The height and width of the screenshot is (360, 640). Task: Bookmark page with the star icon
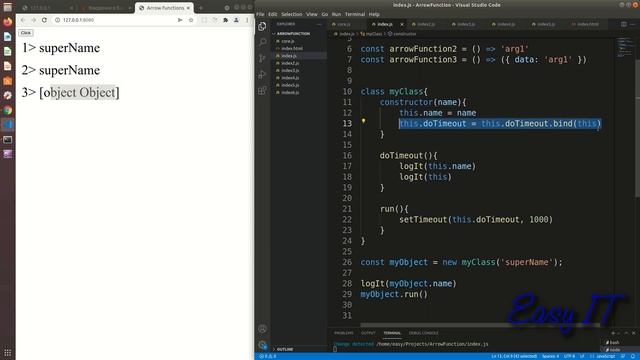(x=191, y=20)
